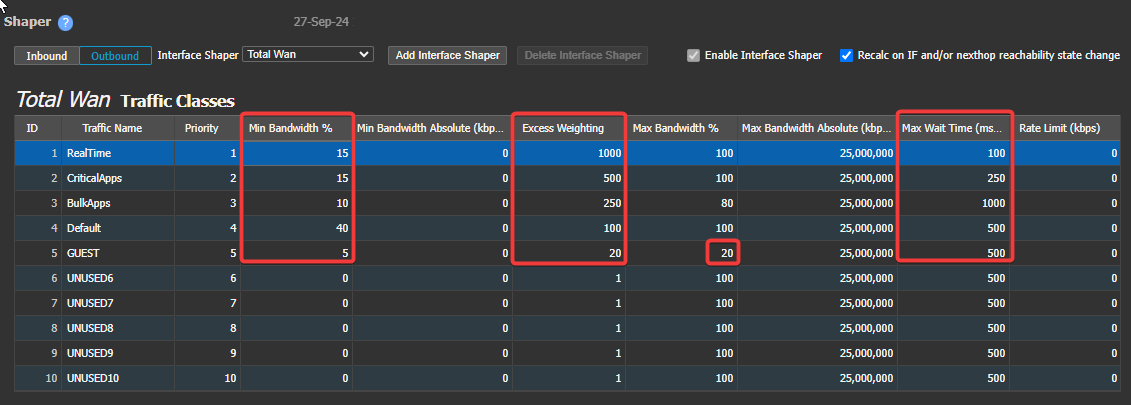
Task: Click the CriticalApps Priority cell showing 2
Action: coord(208,178)
